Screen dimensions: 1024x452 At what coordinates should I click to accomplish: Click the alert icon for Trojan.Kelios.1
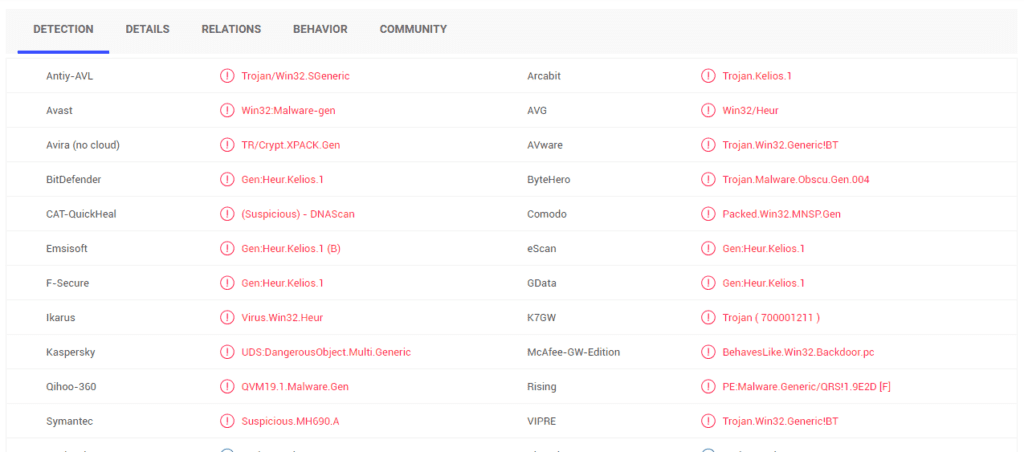708,76
